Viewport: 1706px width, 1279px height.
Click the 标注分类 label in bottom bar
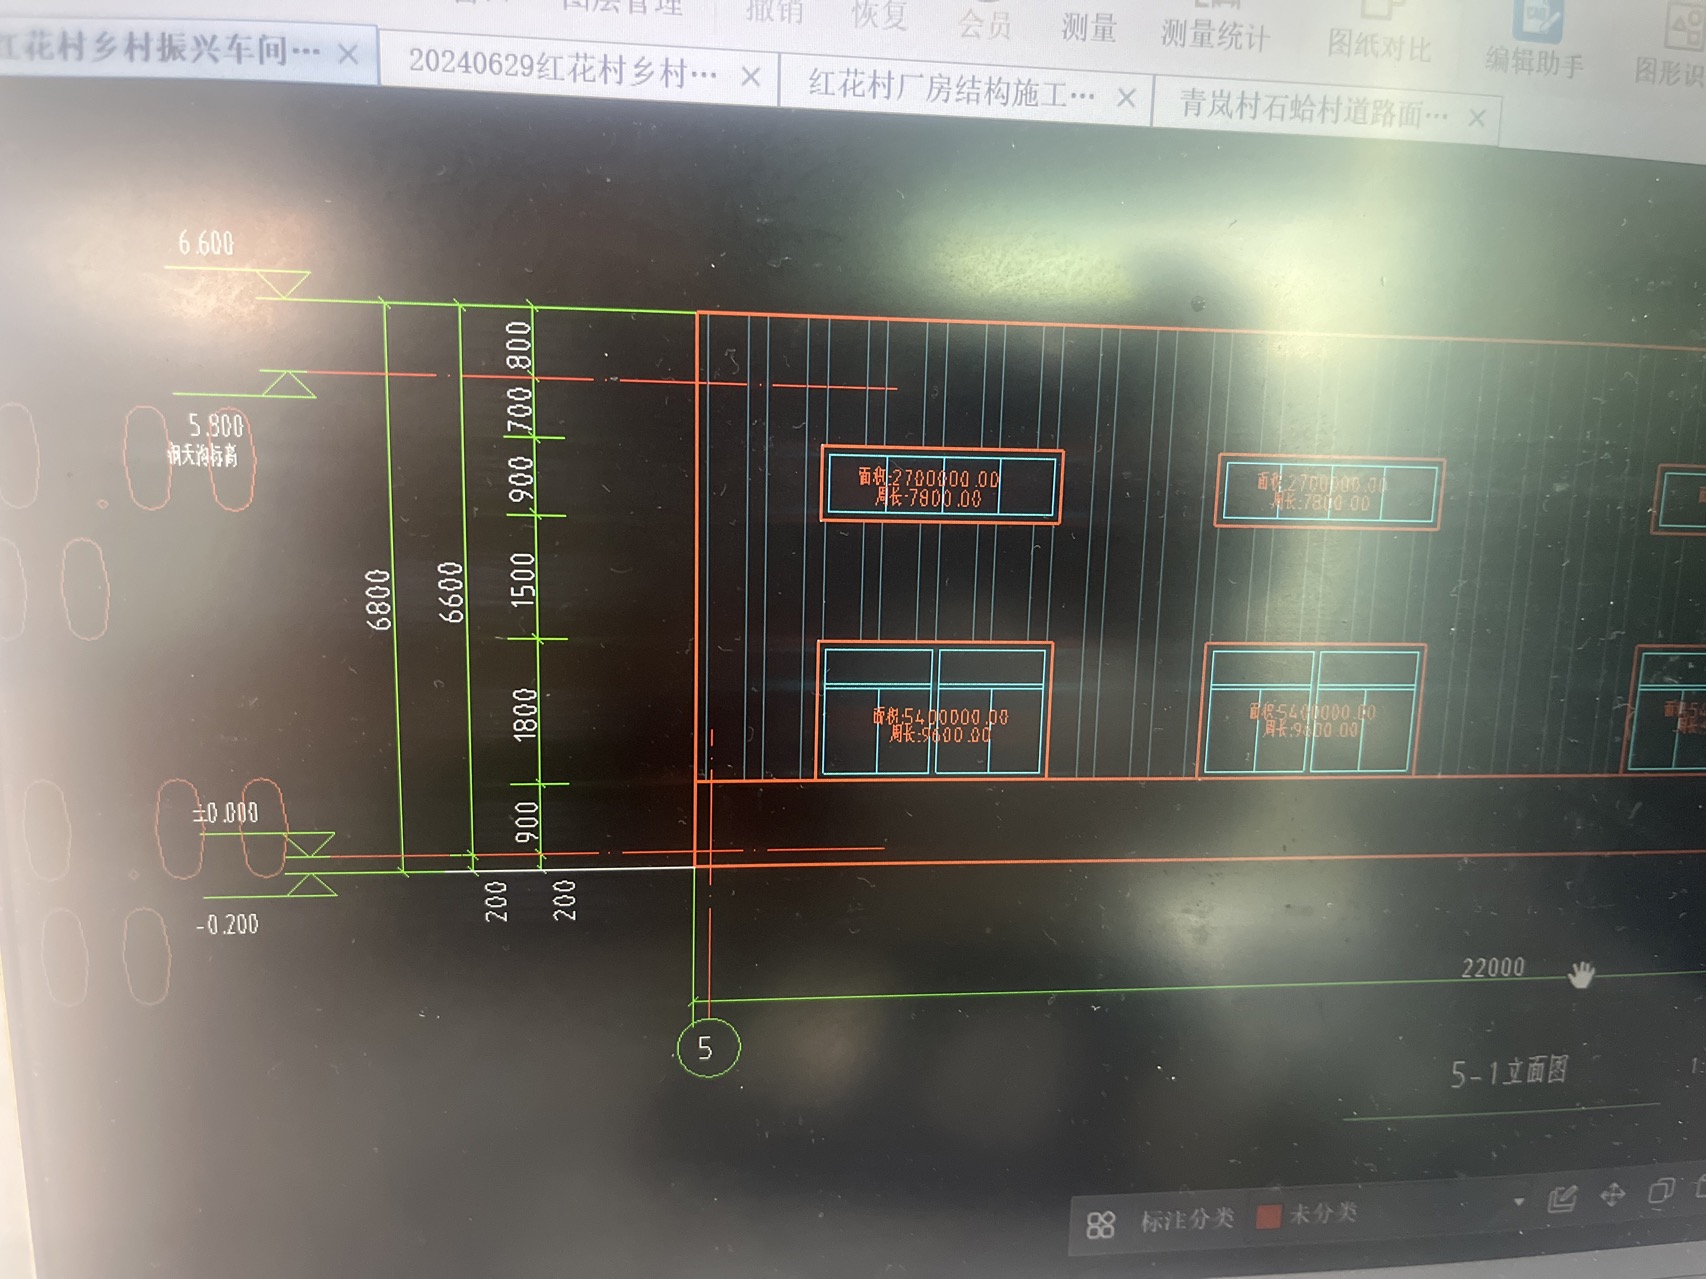pyautogui.click(x=1187, y=1220)
